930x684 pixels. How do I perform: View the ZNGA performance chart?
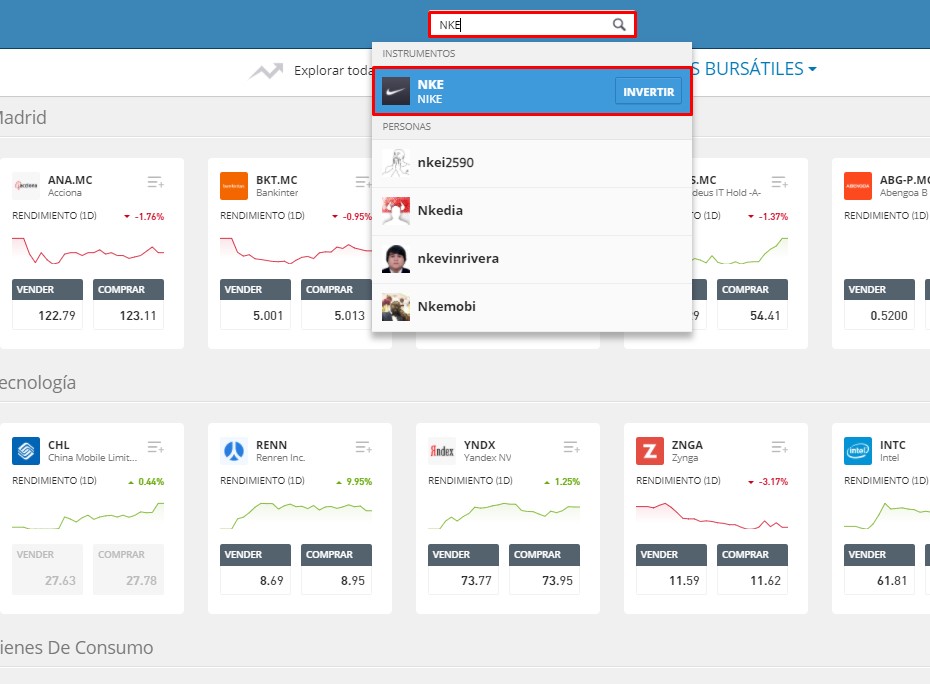pos(712,516)
